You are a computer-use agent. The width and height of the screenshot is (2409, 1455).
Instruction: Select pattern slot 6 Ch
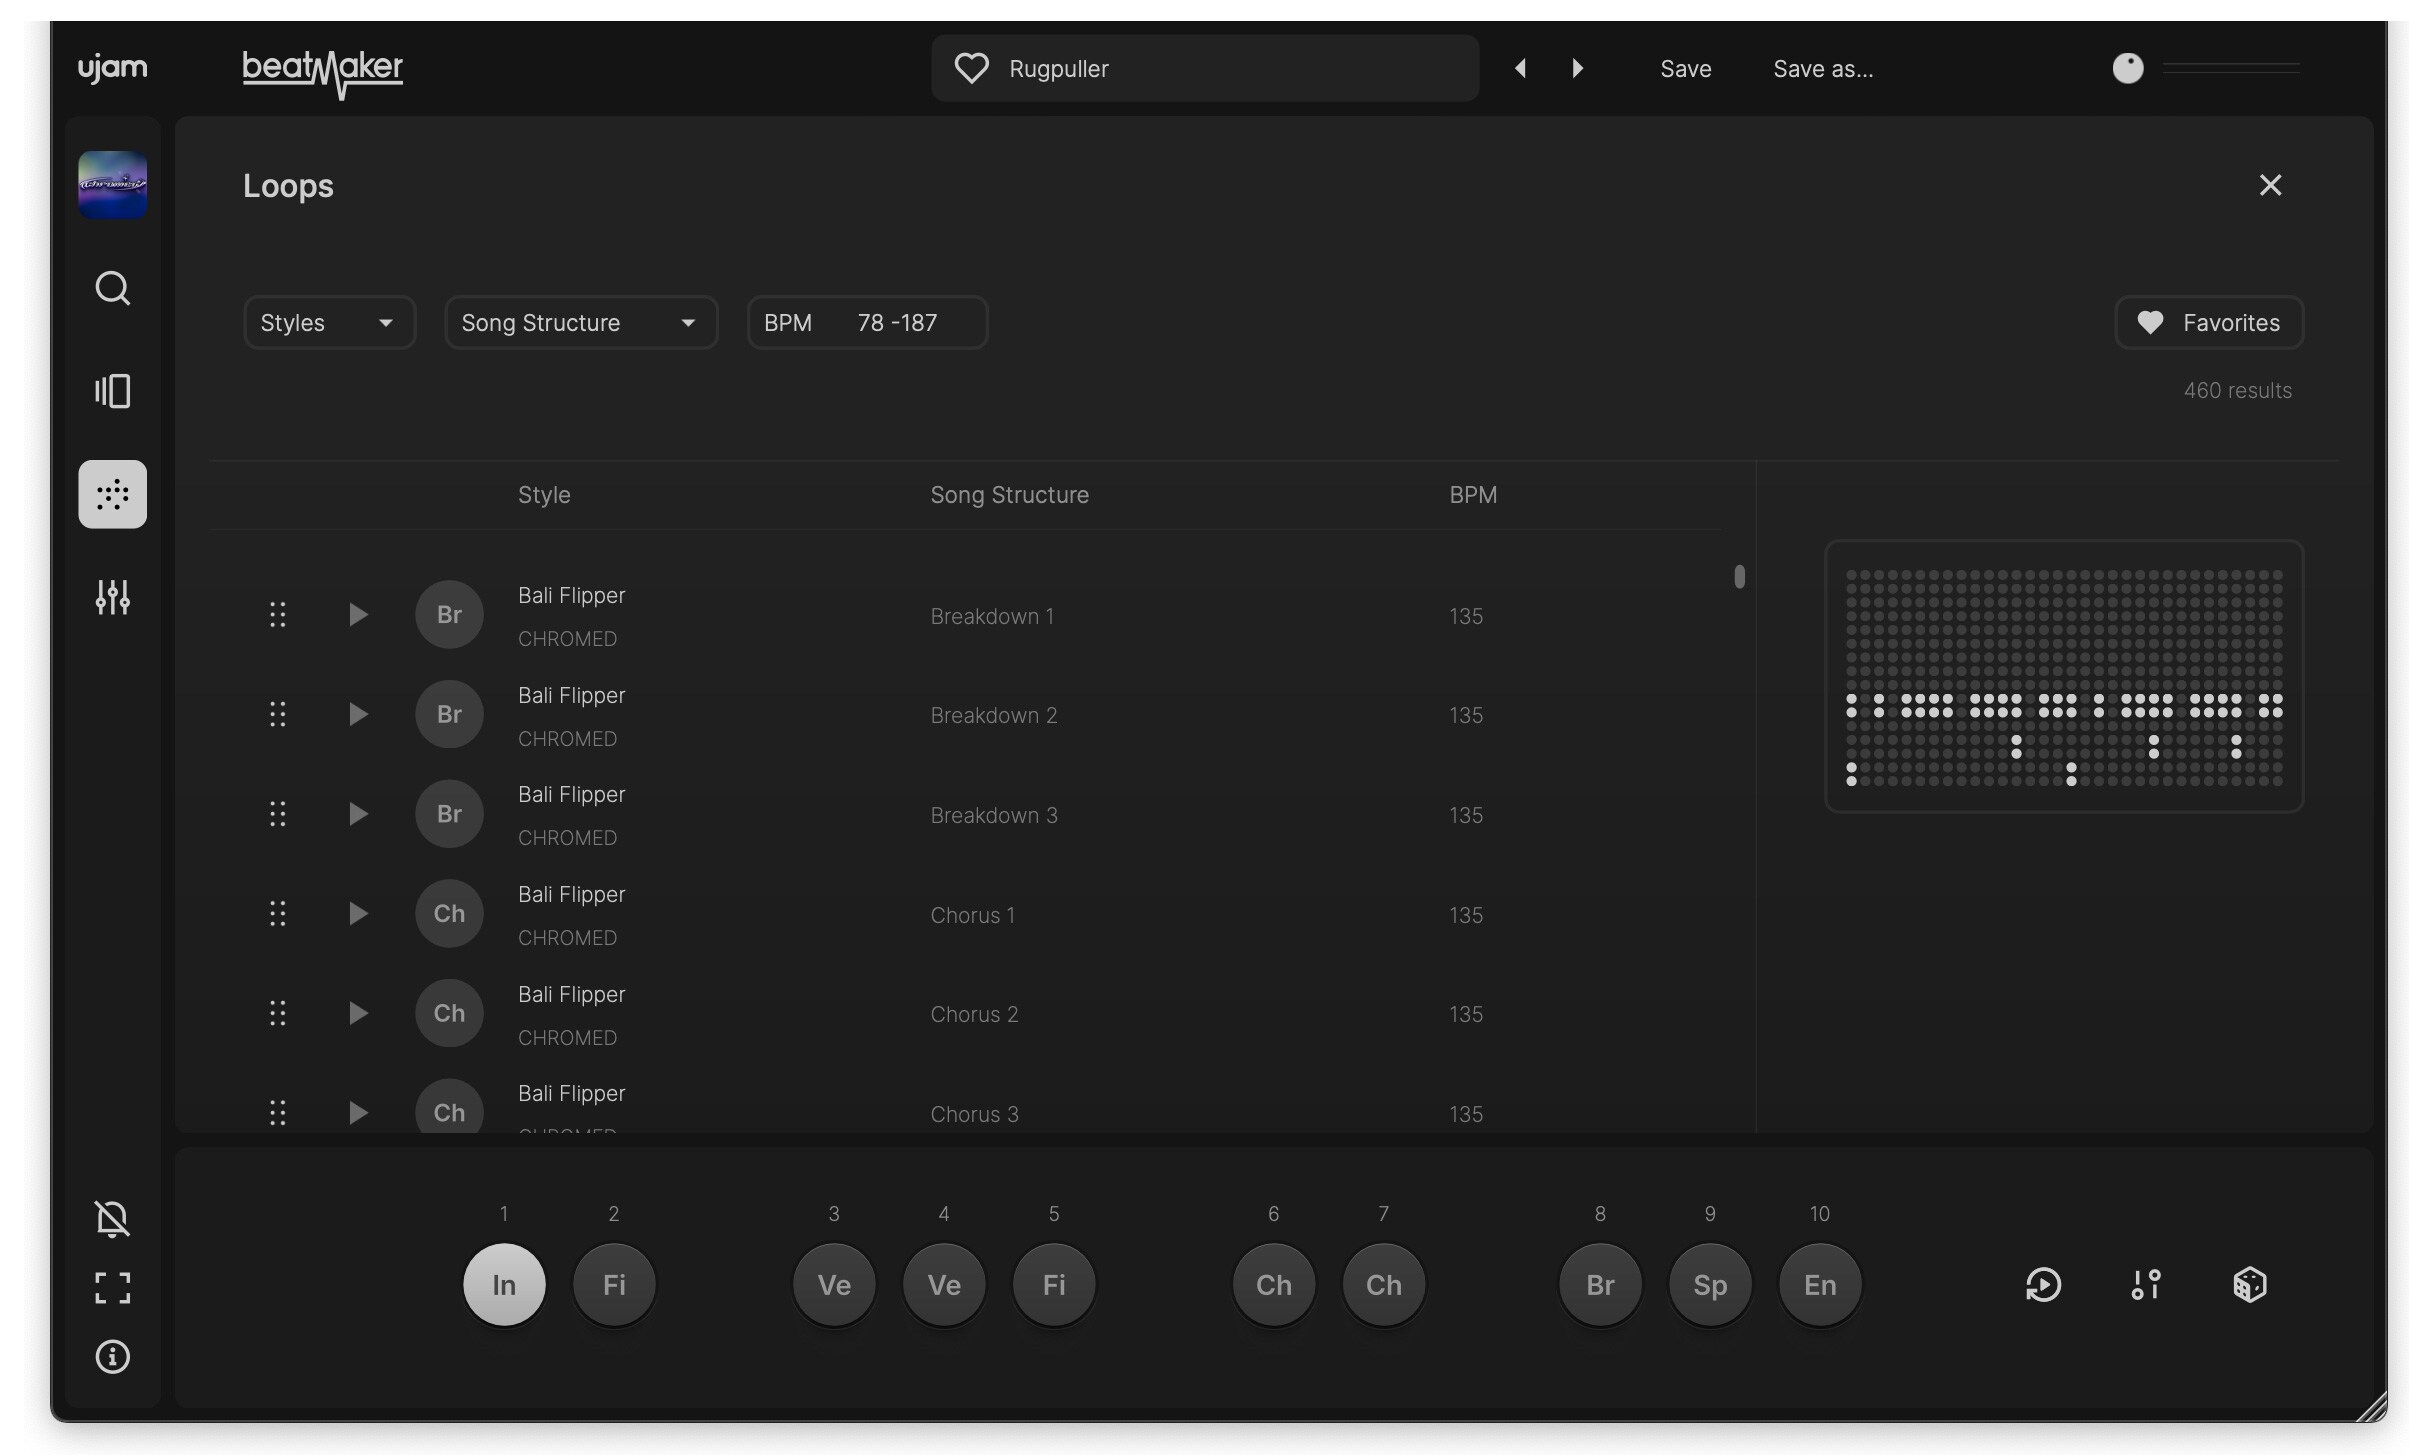(1273, 1285)
